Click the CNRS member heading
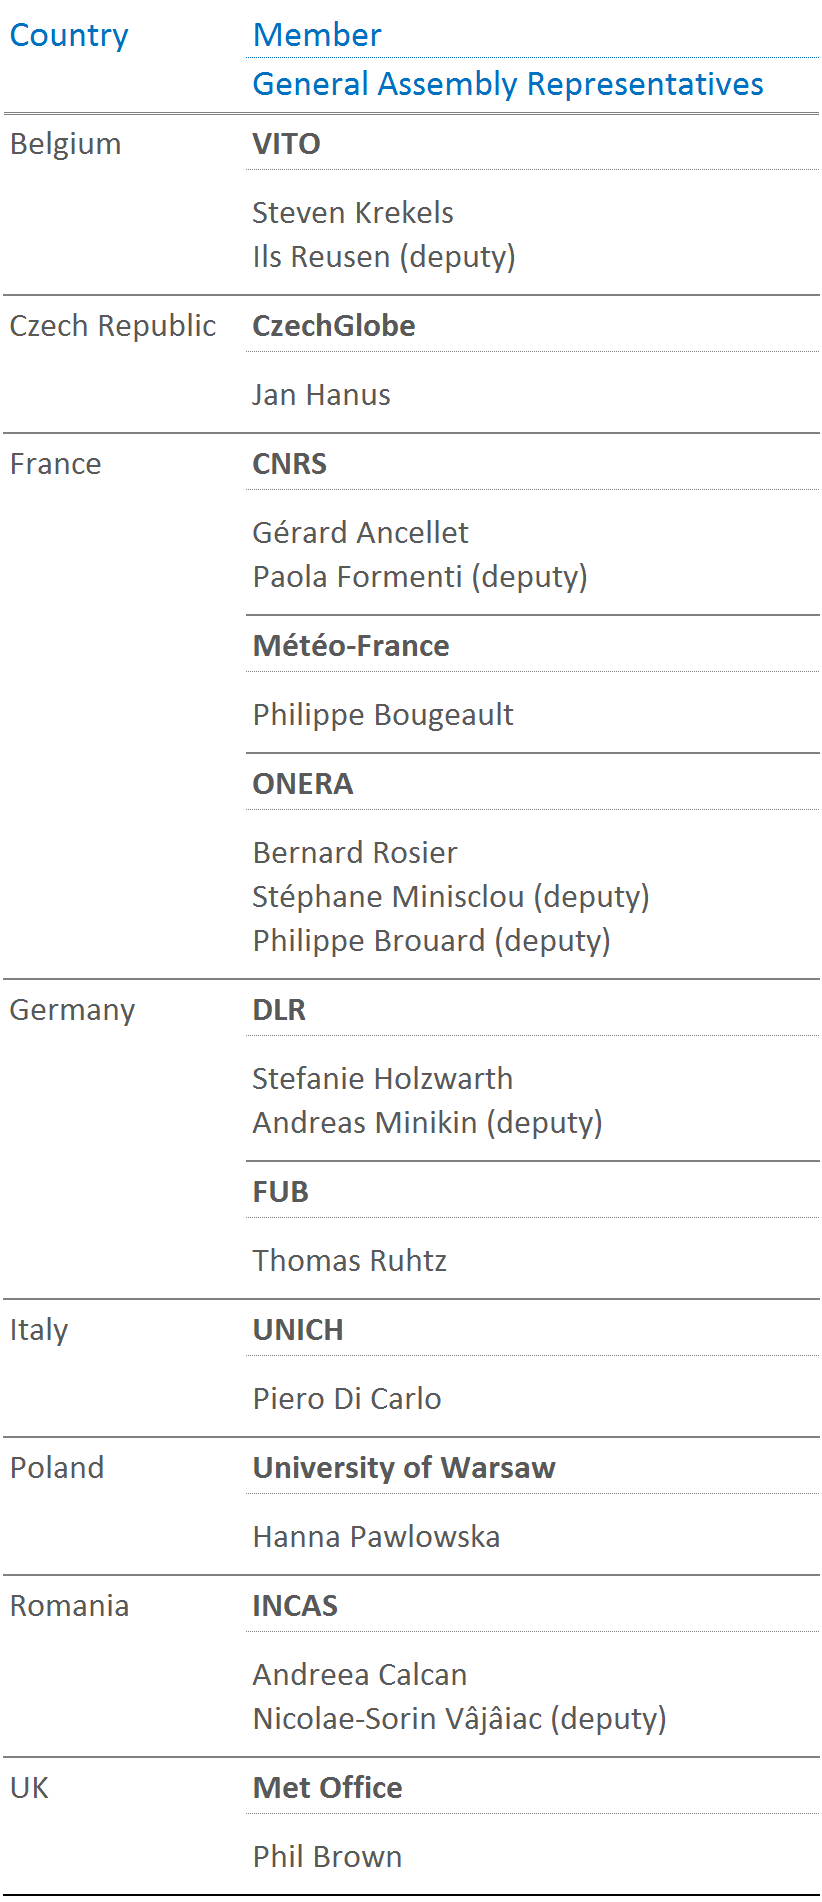822x1902 pixels. 290,464
